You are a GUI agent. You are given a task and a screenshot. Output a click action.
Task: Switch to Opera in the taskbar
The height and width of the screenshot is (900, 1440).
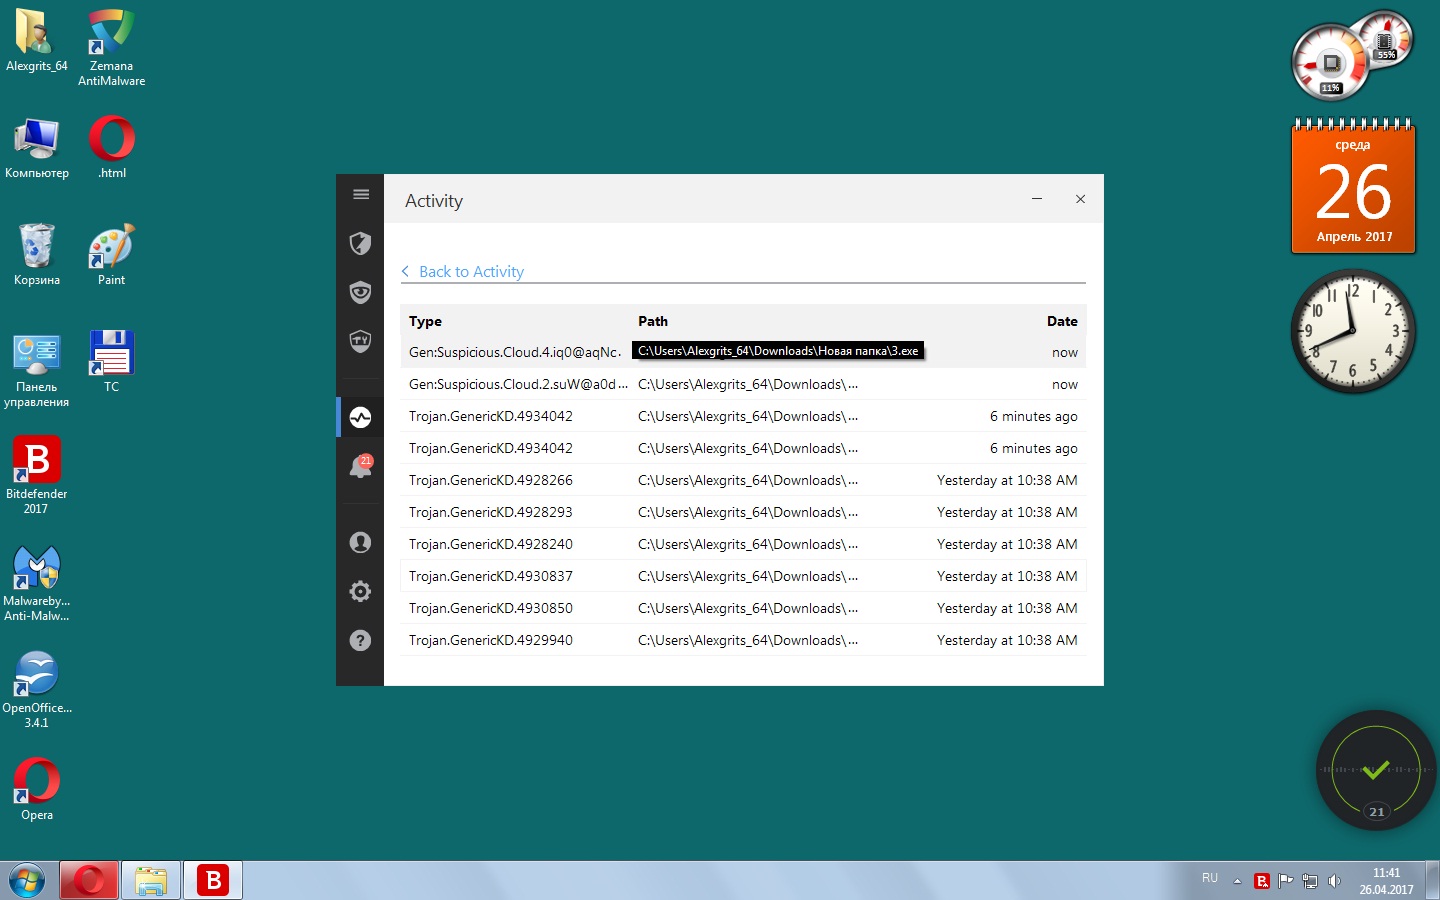(89, 880)
